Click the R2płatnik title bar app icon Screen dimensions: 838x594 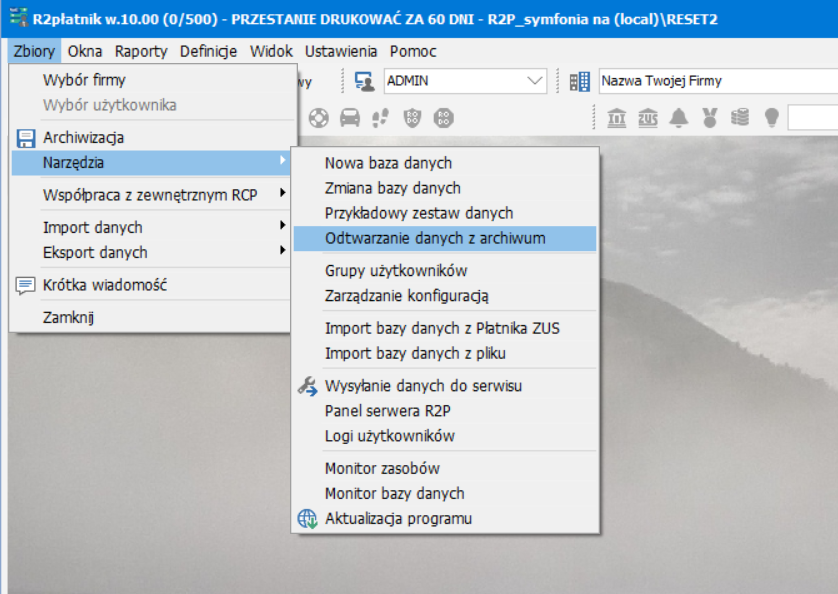[18, 18]
